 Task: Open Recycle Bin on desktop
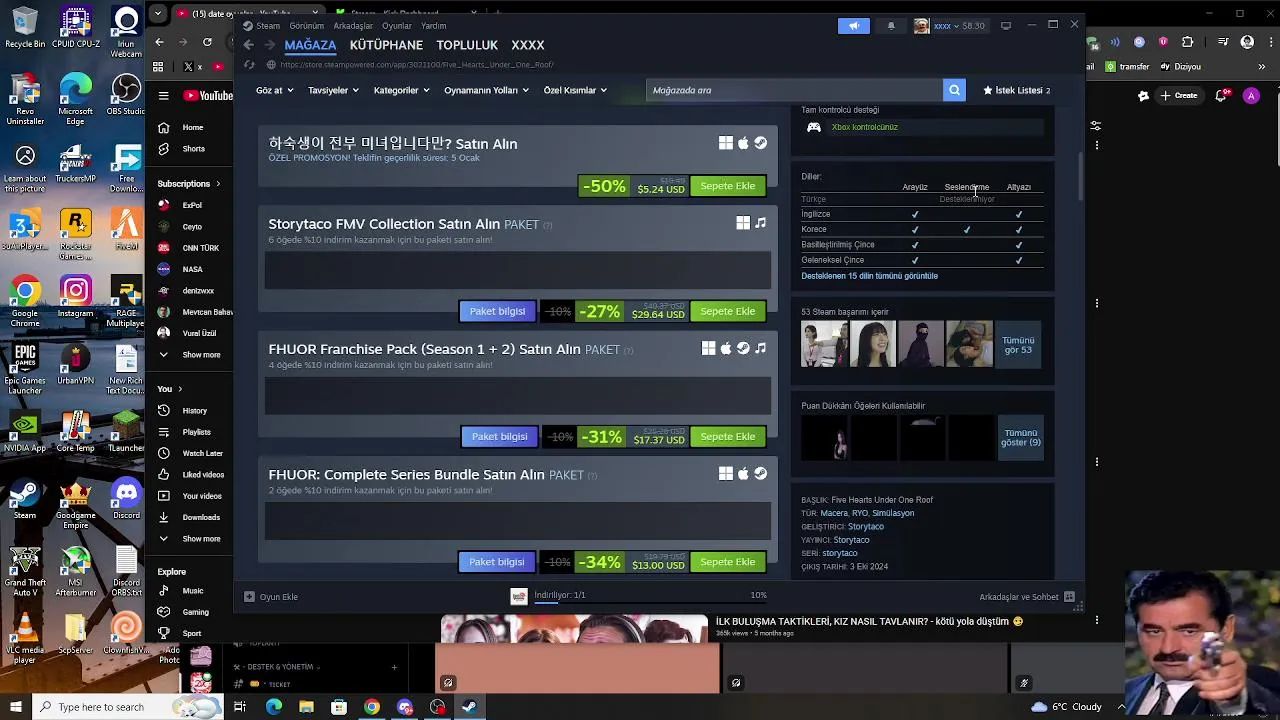25,28
